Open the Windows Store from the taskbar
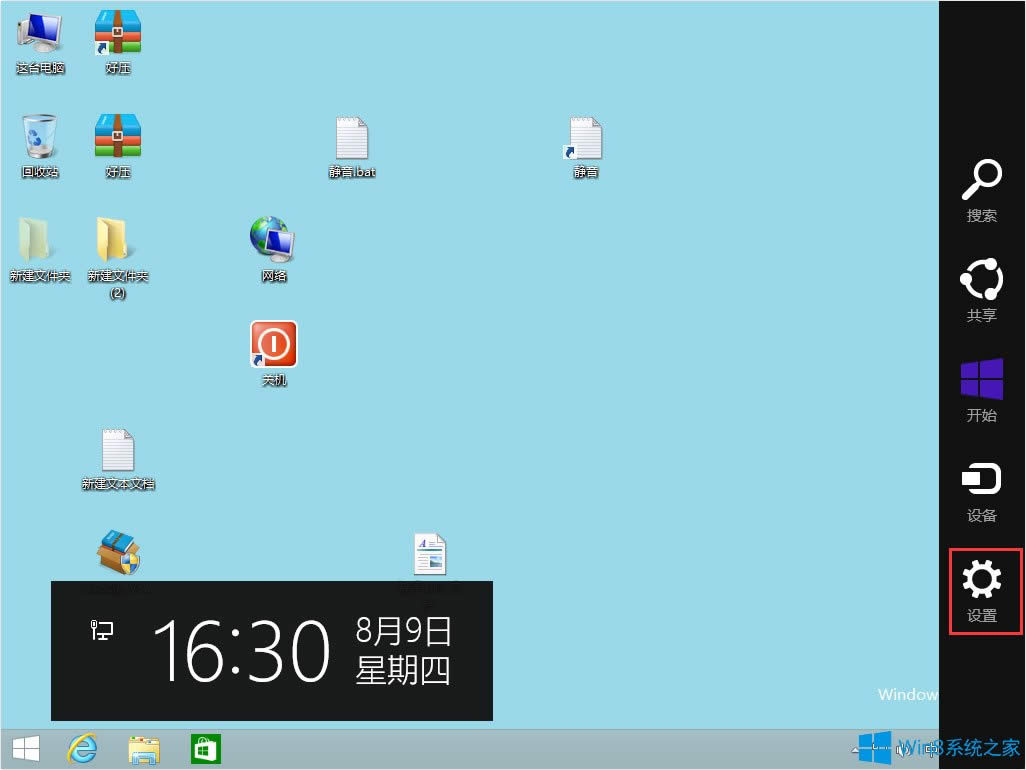Viewport: 1026px width, 770px height. coord(205,748)
